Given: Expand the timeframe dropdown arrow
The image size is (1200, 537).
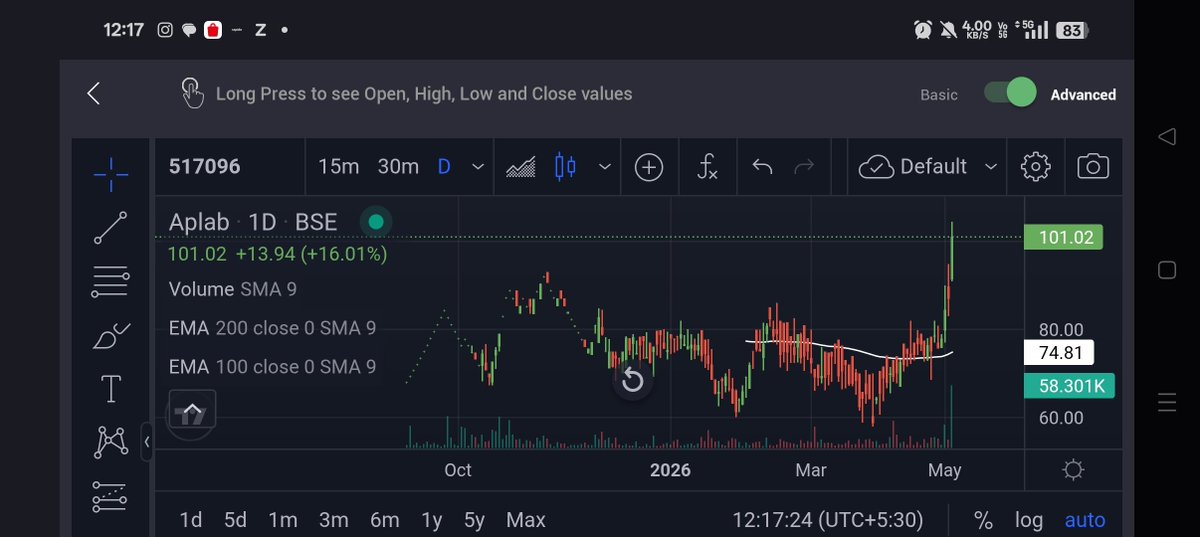Looking at the screenshot, I should pyautogui.click(x=478, y=167).
